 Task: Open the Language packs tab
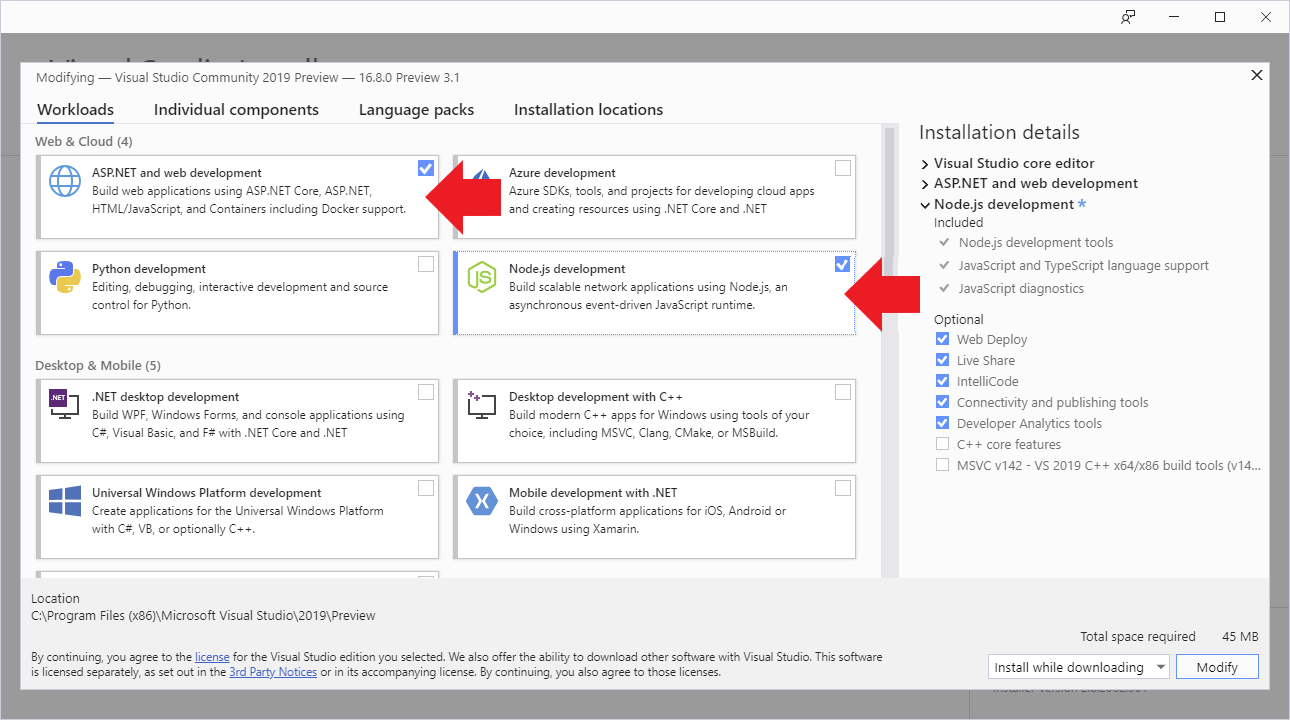point(416,110)
